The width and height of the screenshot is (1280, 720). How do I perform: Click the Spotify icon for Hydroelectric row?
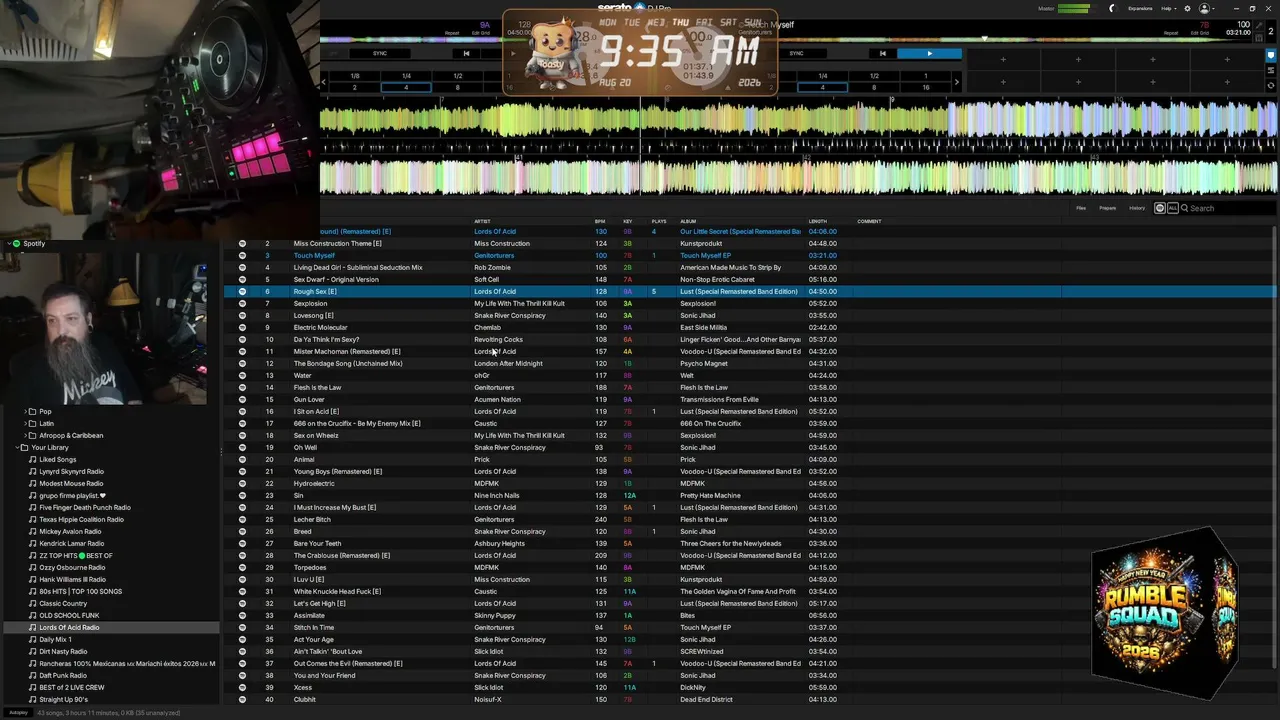(x=242, y=483)
